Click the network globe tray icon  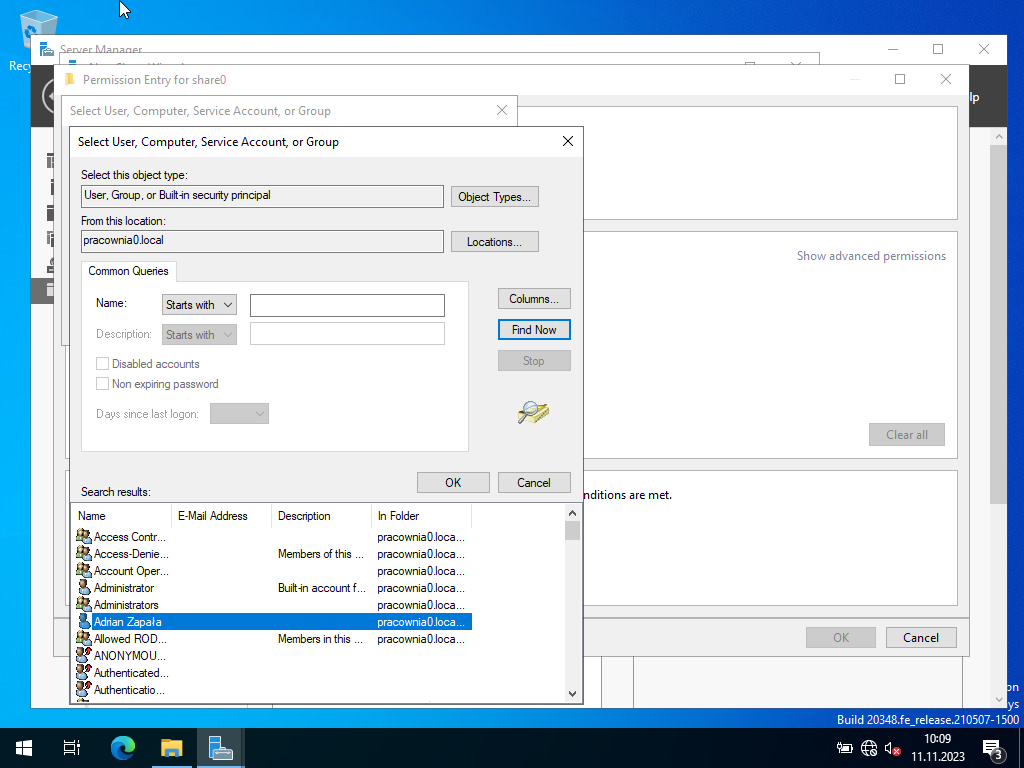coord(869,748)
